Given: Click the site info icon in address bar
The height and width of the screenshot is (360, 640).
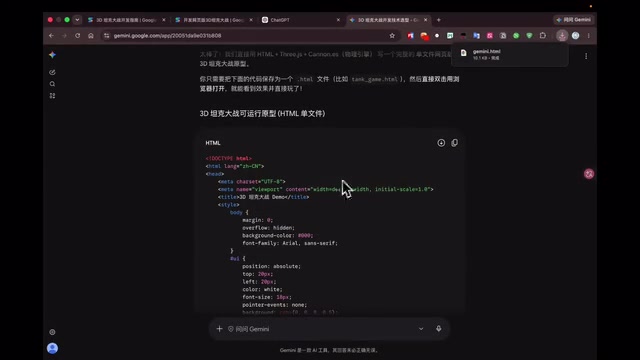Looking at the screenshot, I should tap(107, 36).
